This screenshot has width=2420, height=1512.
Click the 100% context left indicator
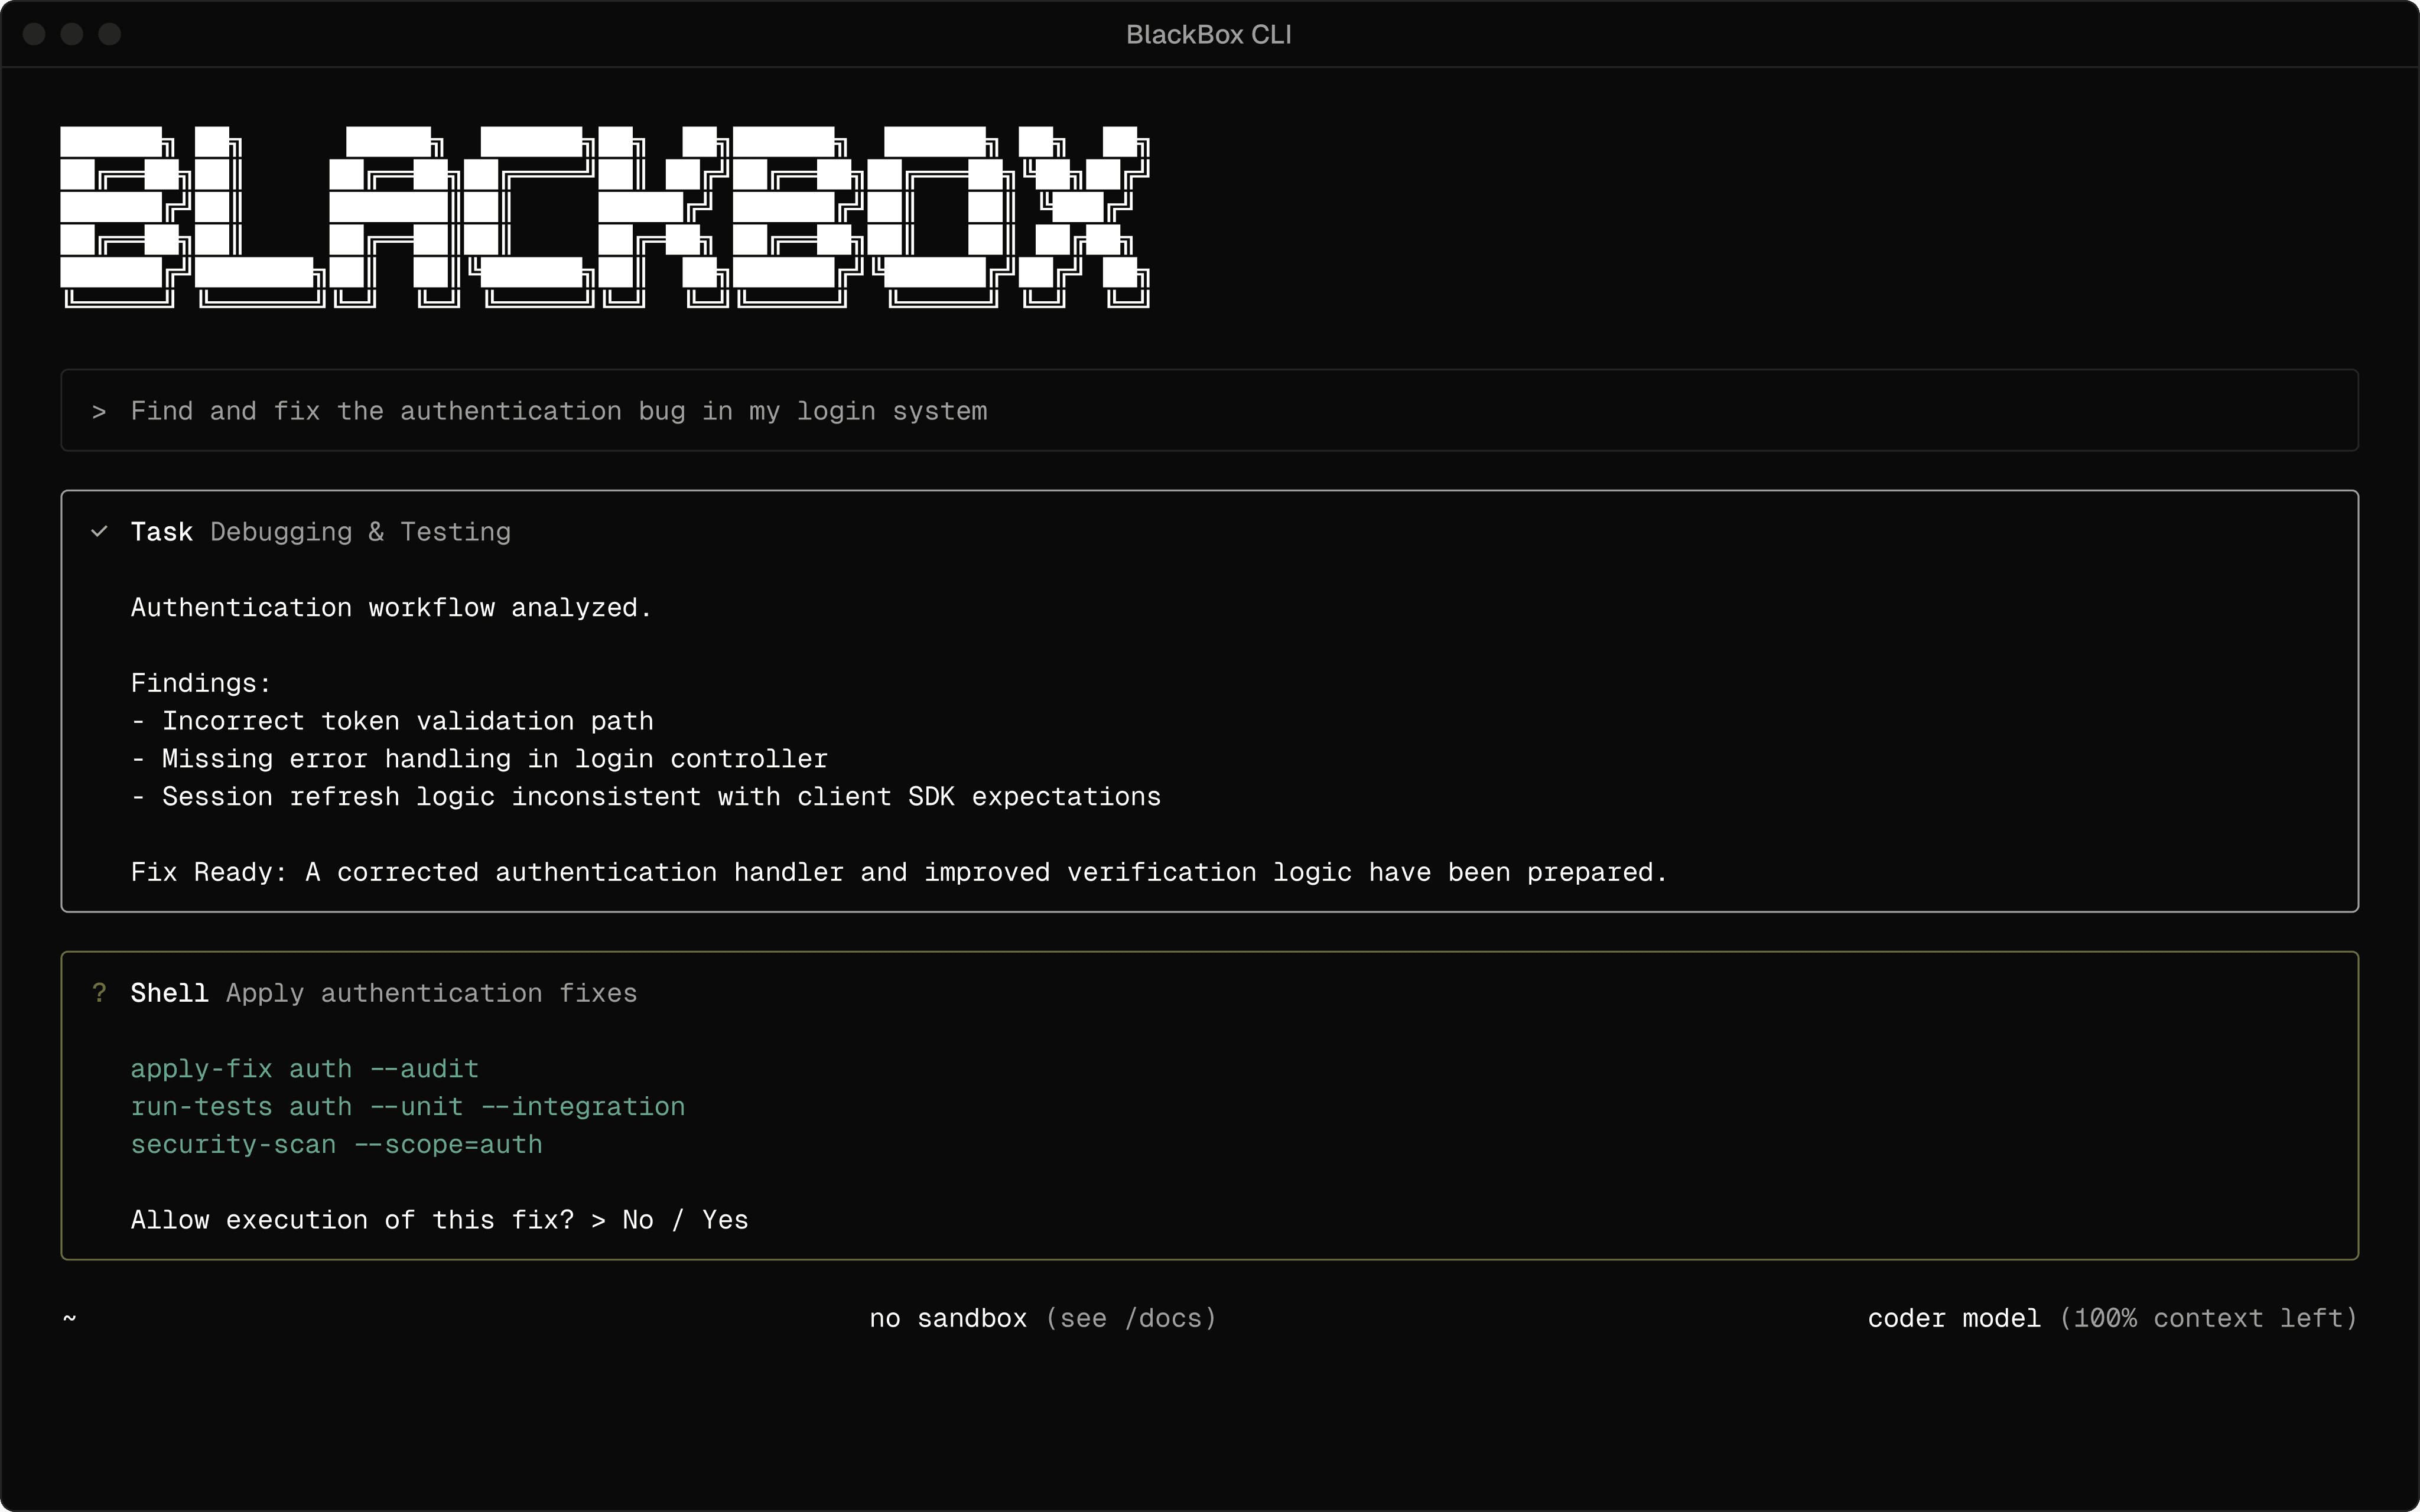pyautogui.click(x=2208, y=1318)
